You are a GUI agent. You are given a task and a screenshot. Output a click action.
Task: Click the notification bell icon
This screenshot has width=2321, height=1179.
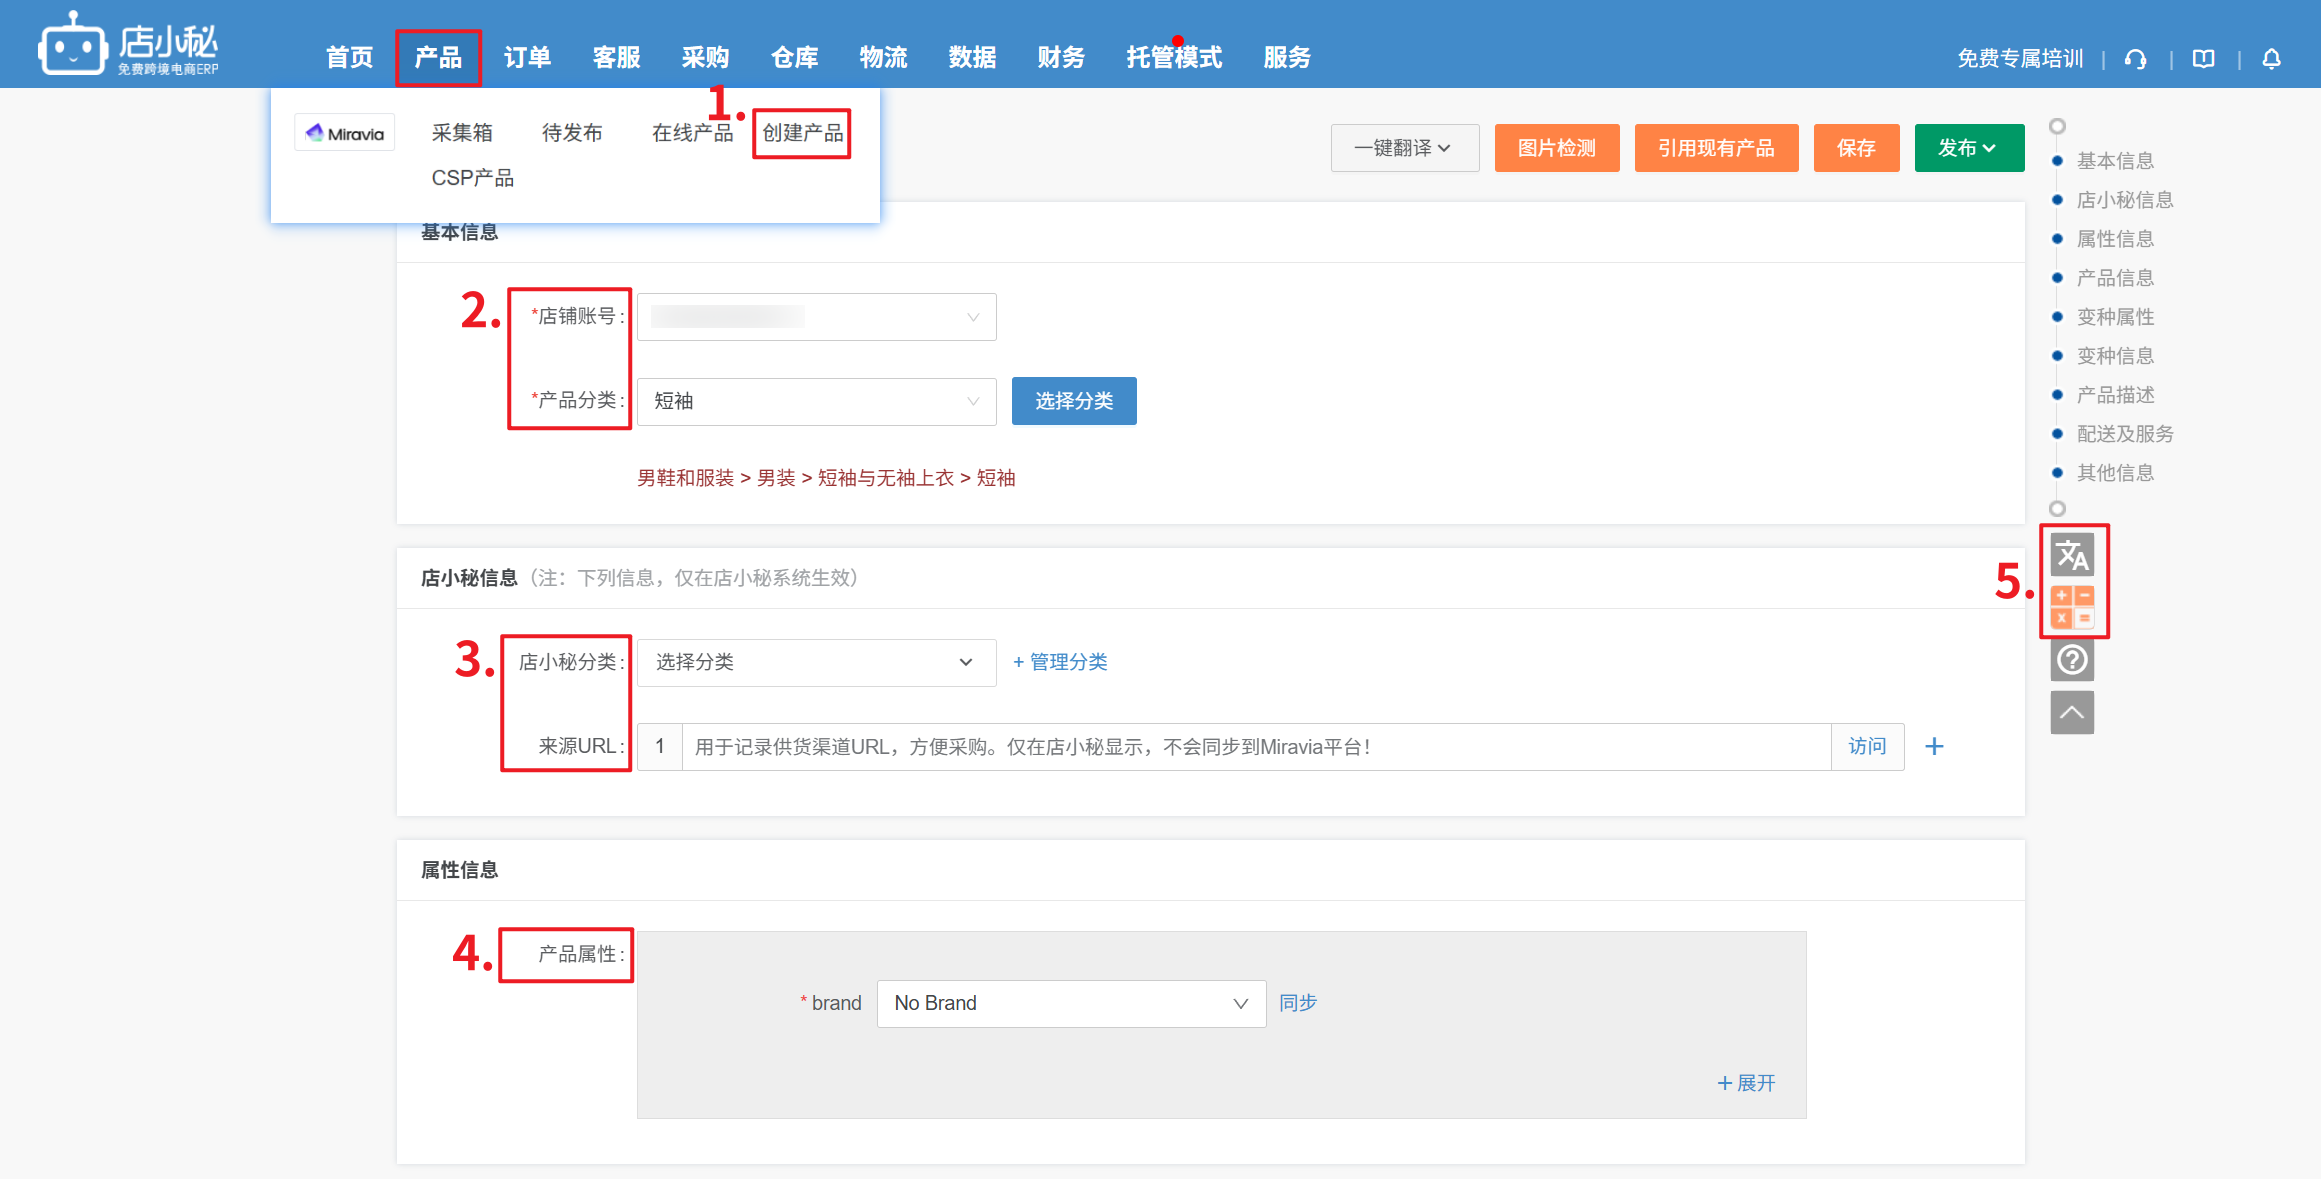click(x=2272, y=59)
